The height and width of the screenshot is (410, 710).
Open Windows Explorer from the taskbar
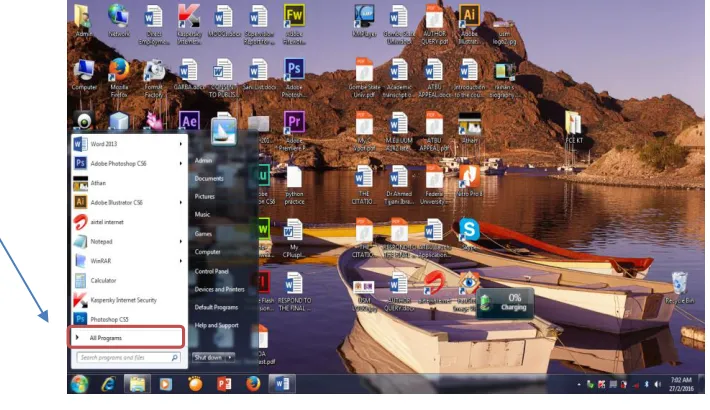137,384
